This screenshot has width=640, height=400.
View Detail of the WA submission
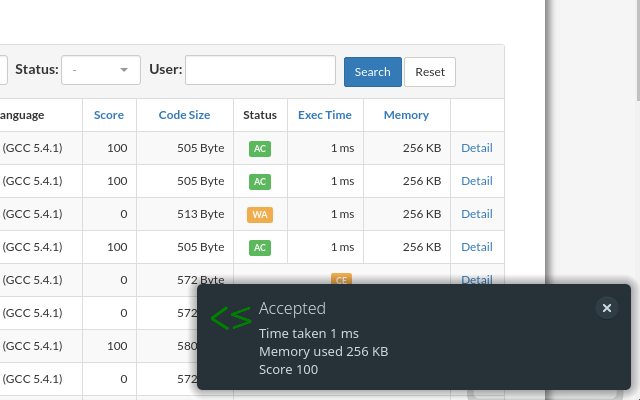point(477,214)
